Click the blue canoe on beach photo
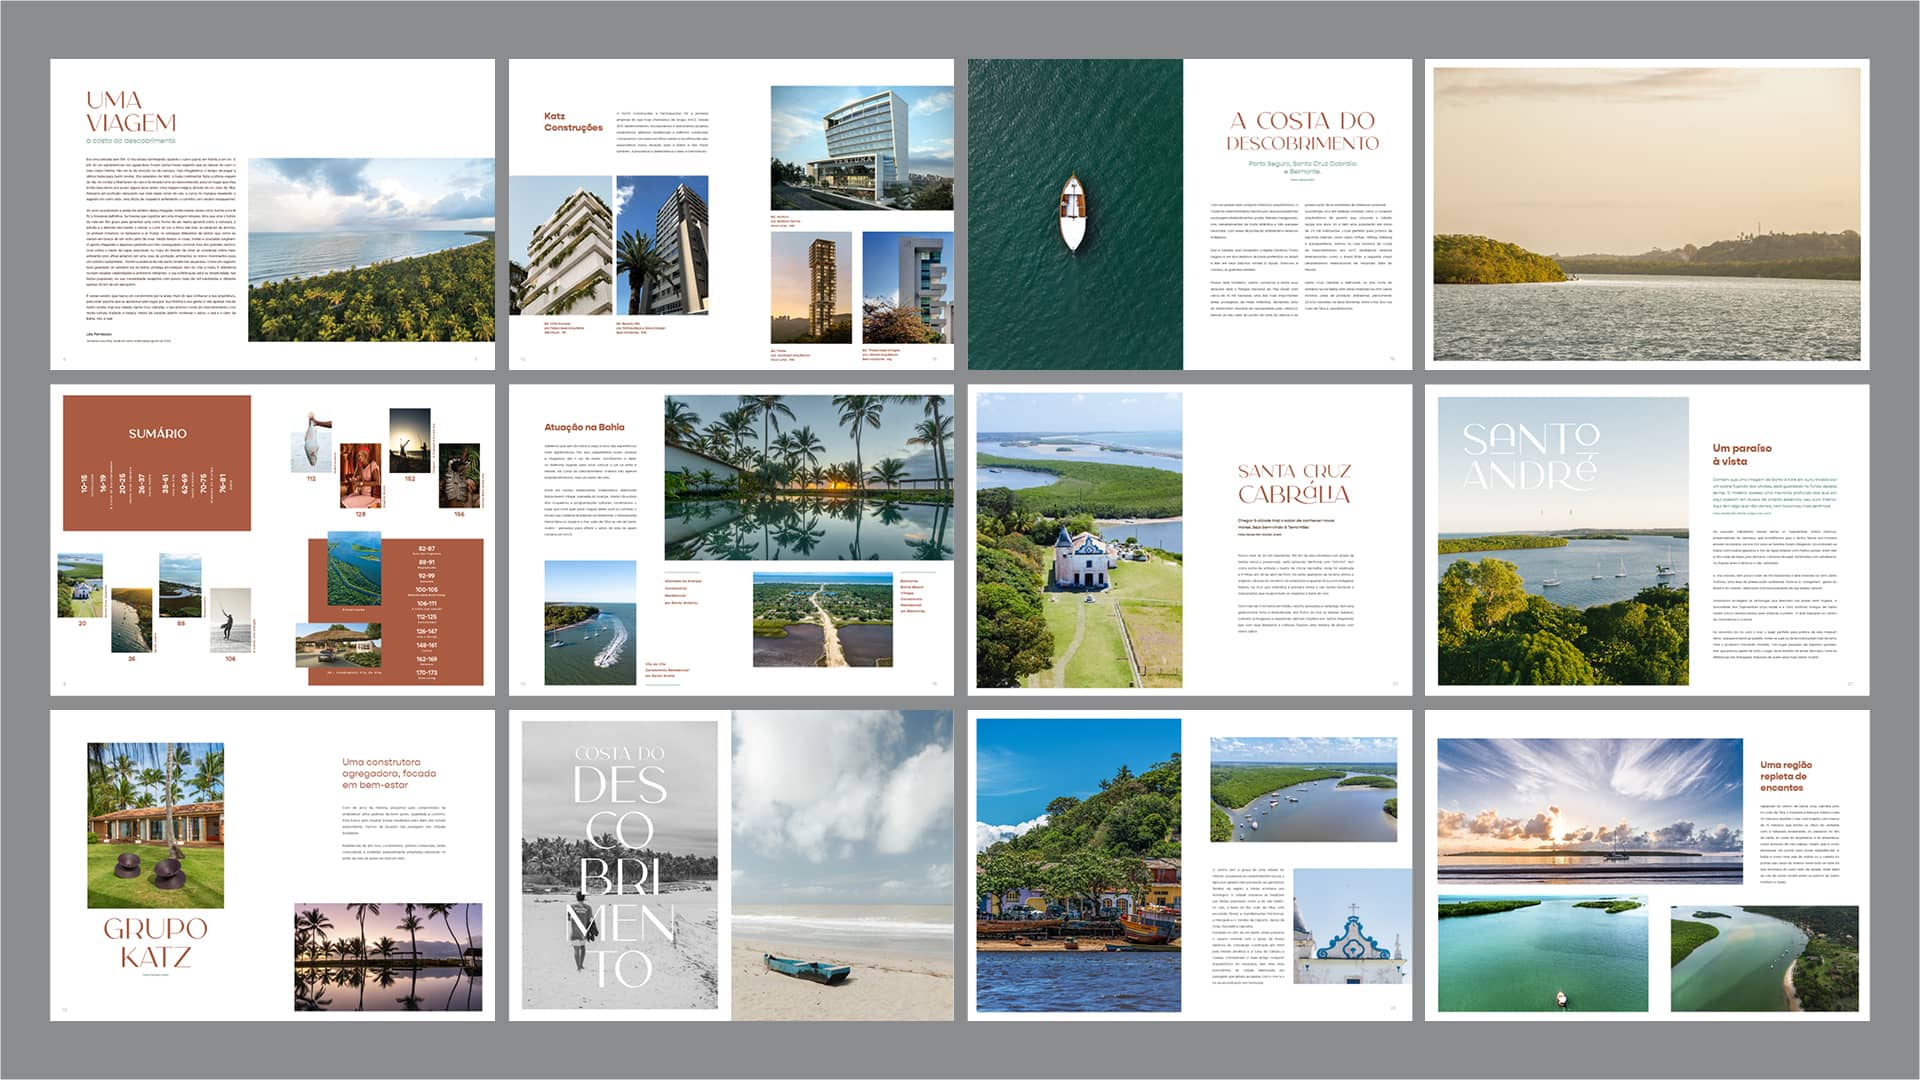The width and height of the screenshot is (1920, 1080). (842, 866)
